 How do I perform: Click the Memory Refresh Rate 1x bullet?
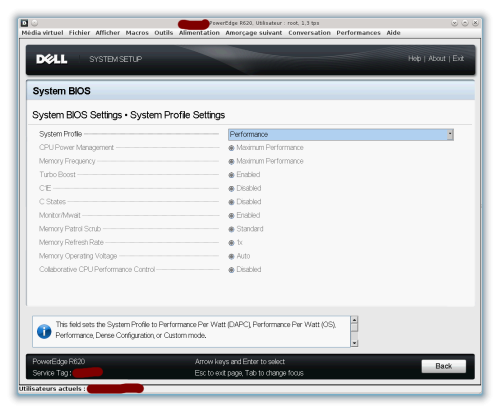[x=231, y=243]
